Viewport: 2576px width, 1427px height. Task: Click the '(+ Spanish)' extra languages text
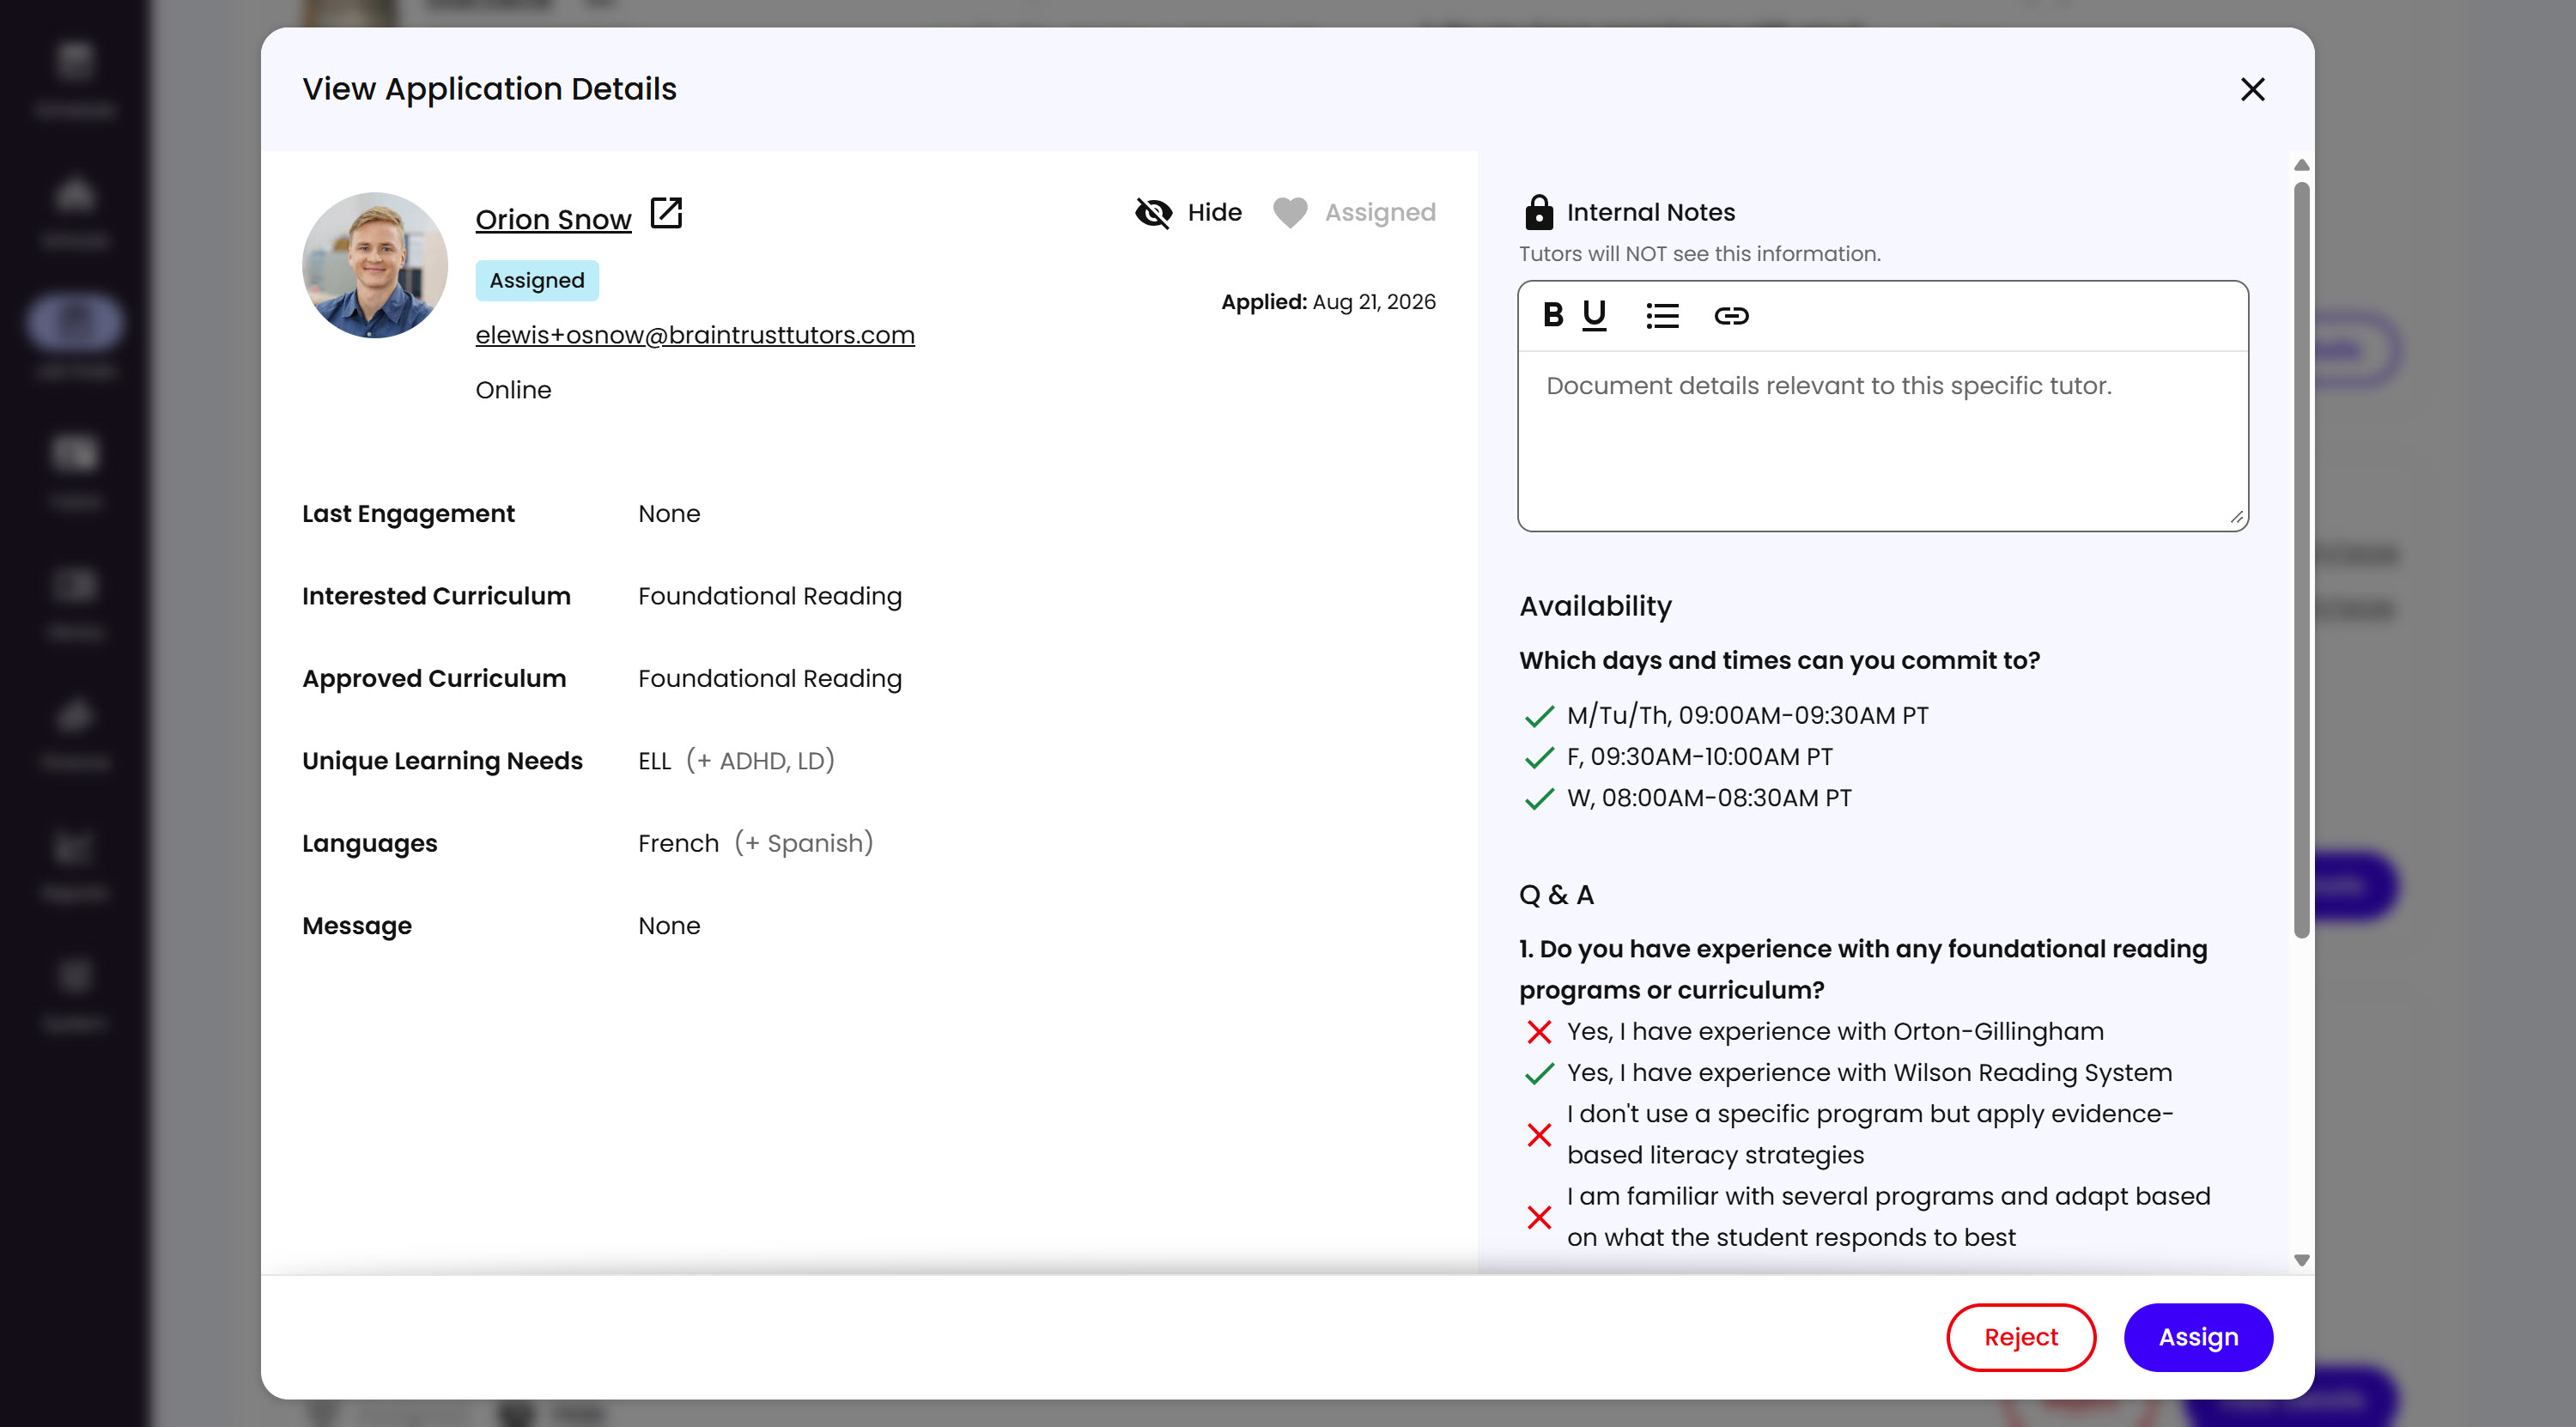(804, 843)
